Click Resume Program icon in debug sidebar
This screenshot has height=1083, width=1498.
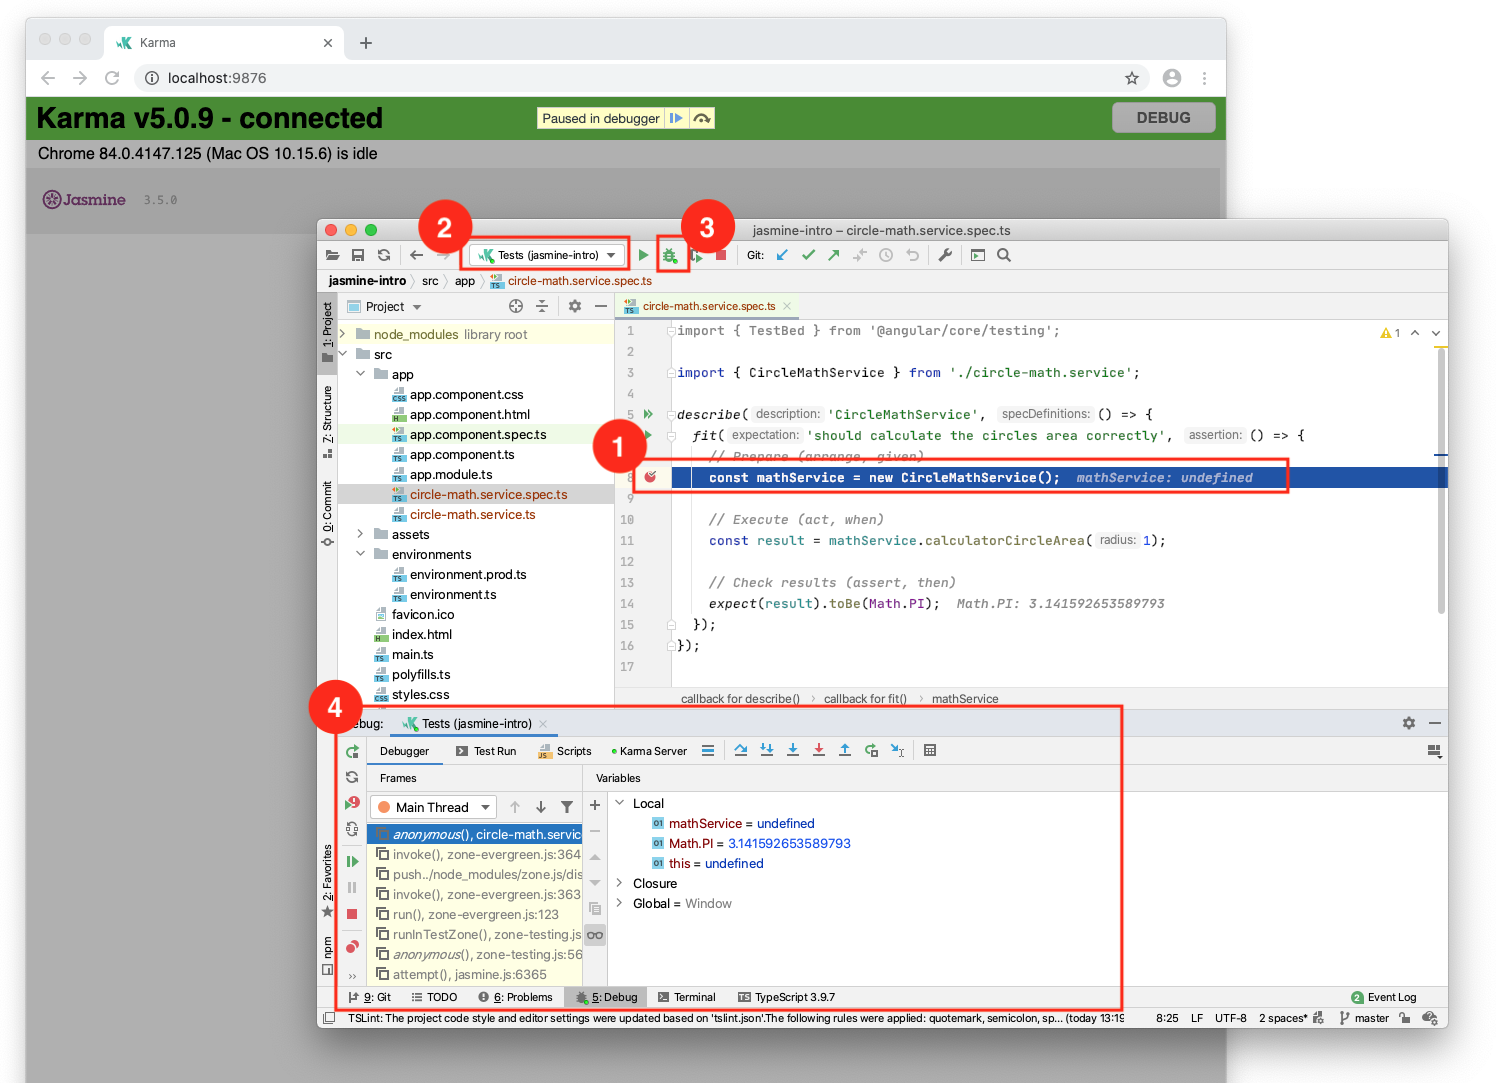pyautogui.click(x=352, y=861)
